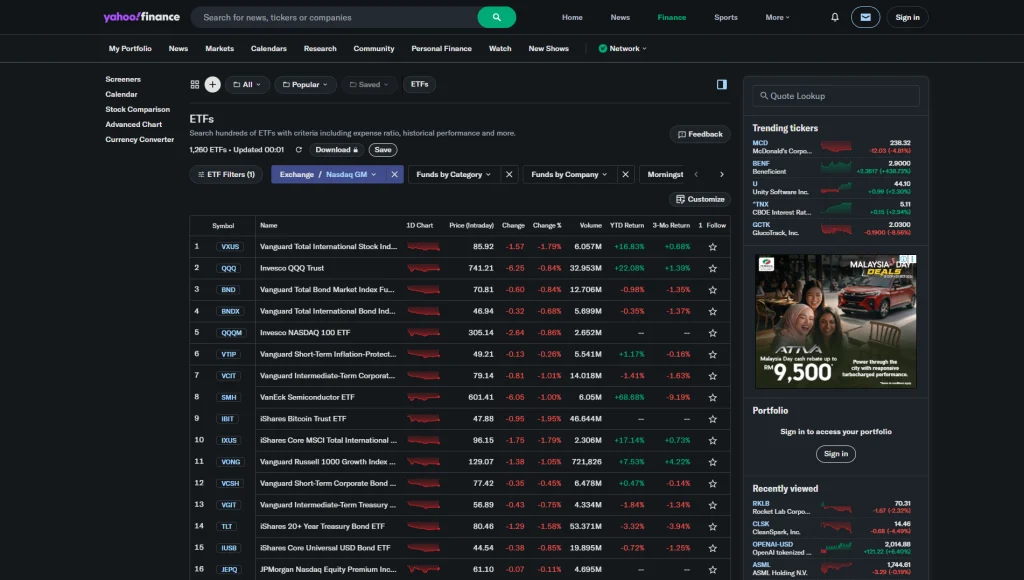Image resolution: width=1024 pixels, height=580 pixels.
Task: Open VanEck Semiconductor ETF name
Action: pyautogui.click(x=307, y=397)
